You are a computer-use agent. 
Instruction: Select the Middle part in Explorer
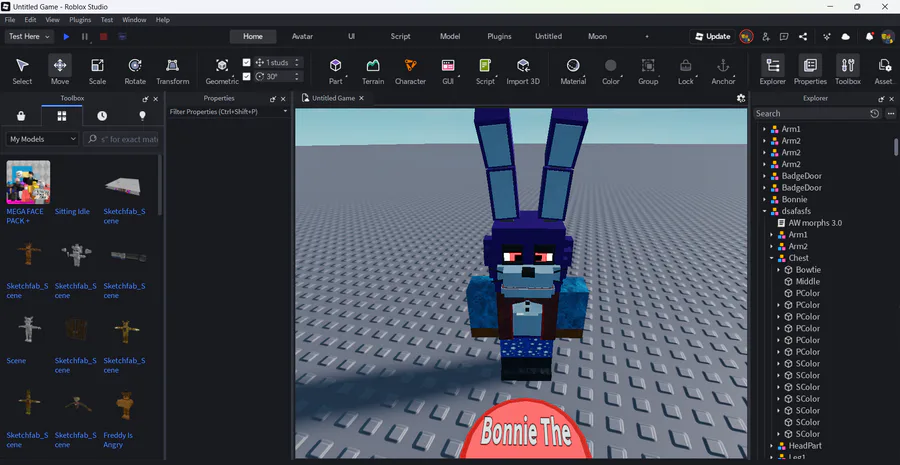click(808, 281)
